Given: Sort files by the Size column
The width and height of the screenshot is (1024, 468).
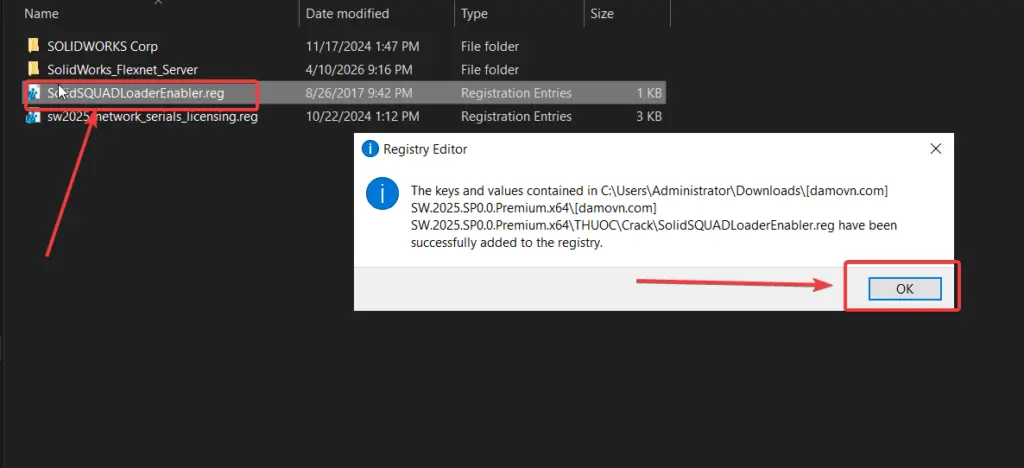Looking at the screenshot, I should click(602, 13).
